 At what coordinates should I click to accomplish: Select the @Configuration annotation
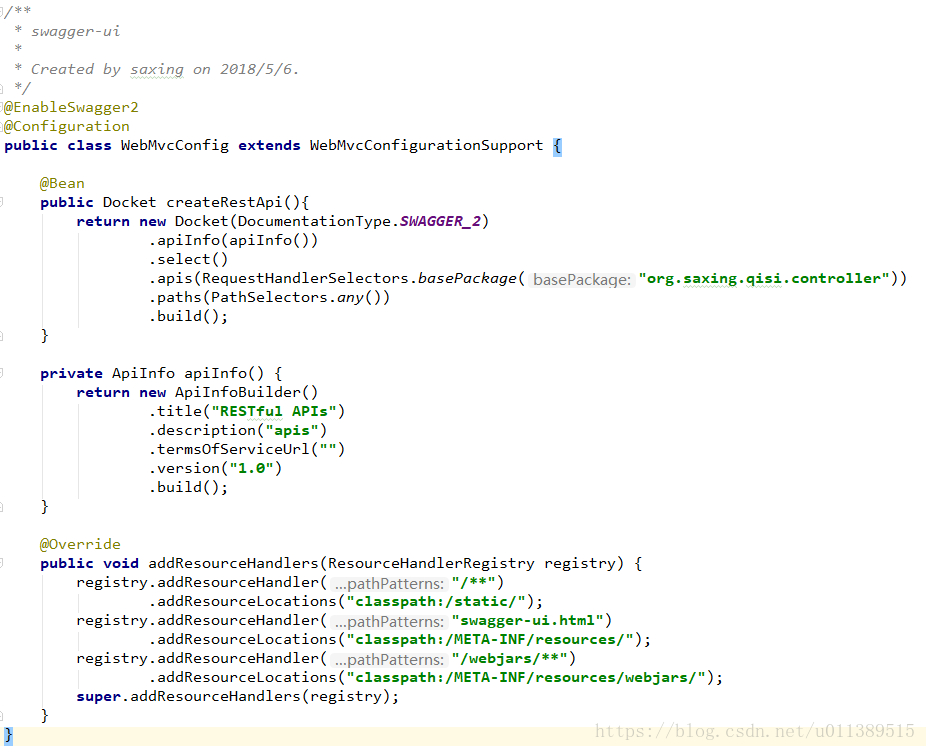67,126
